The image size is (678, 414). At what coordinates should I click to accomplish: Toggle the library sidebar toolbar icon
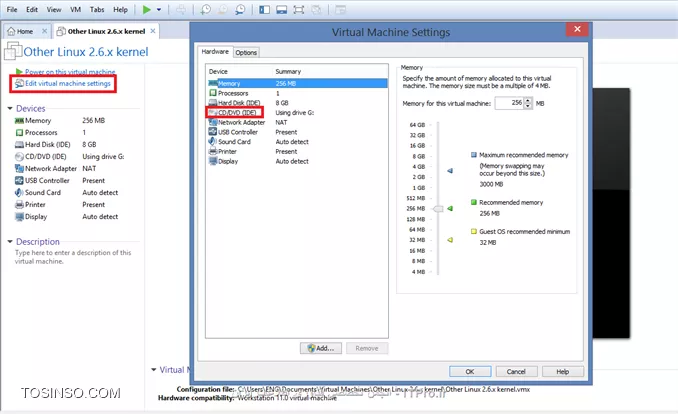[x=264, y=10]
